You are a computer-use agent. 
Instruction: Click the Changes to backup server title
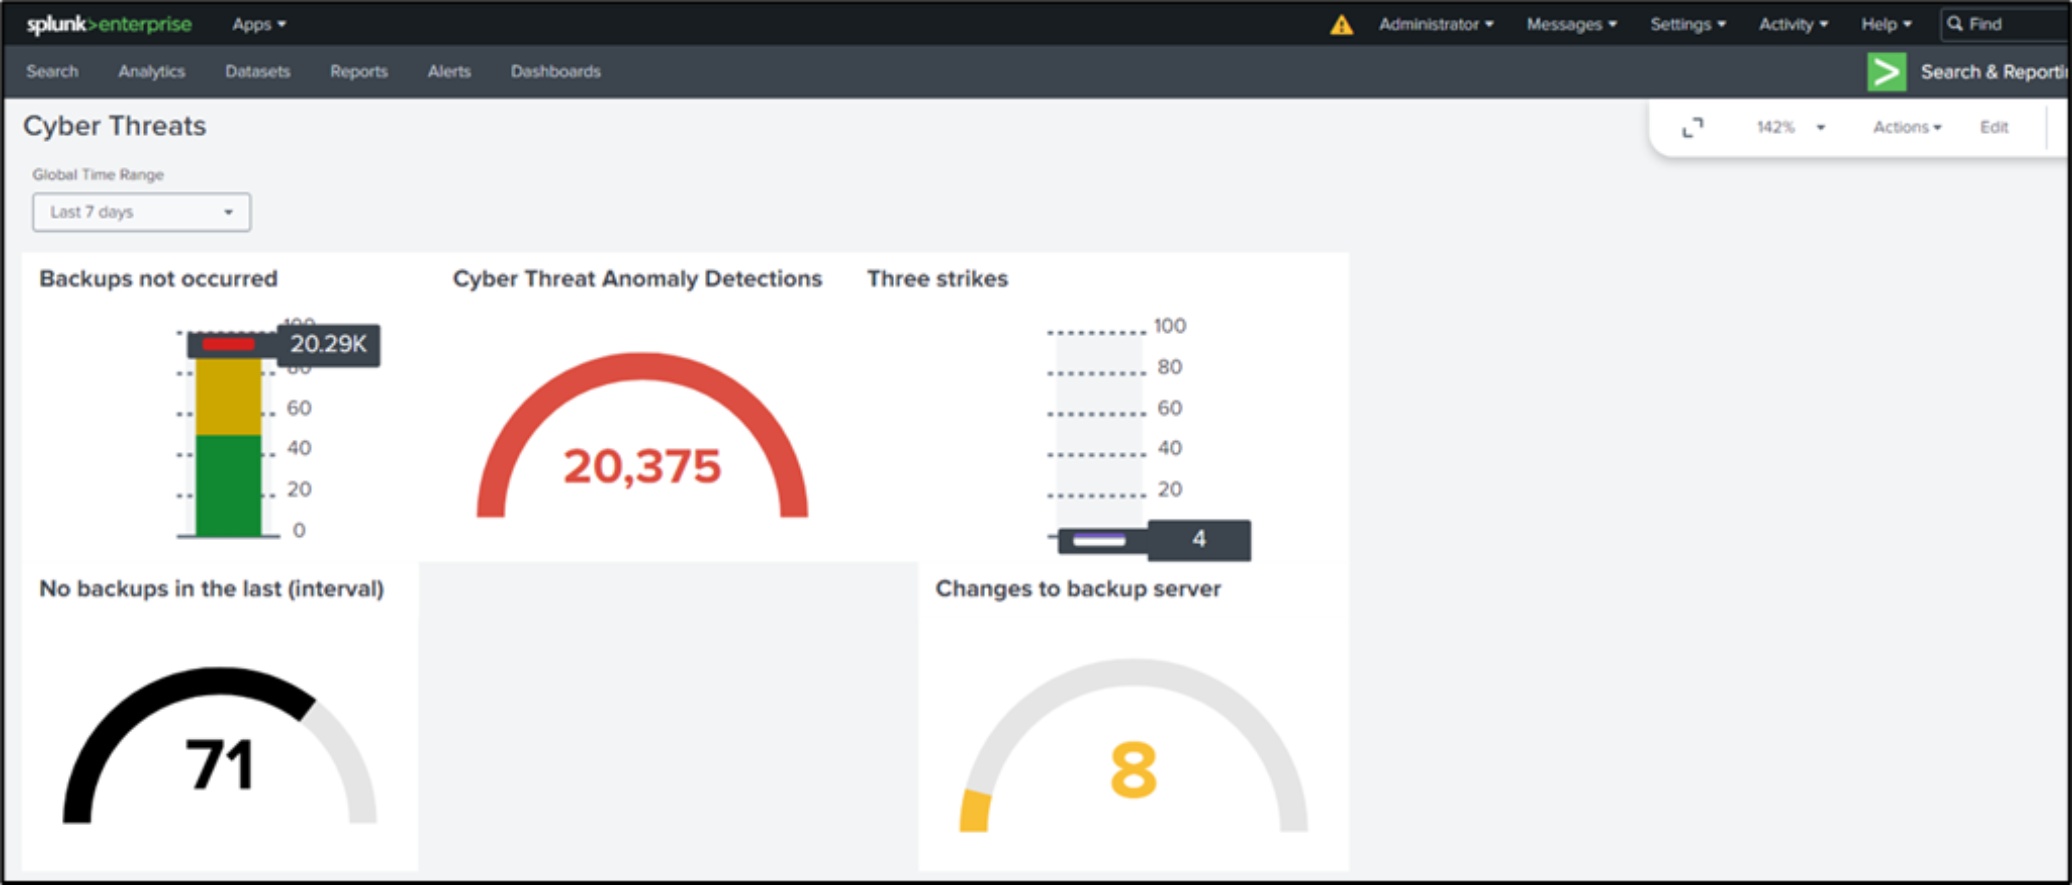pyautogui.click(x=1078, y=589)
